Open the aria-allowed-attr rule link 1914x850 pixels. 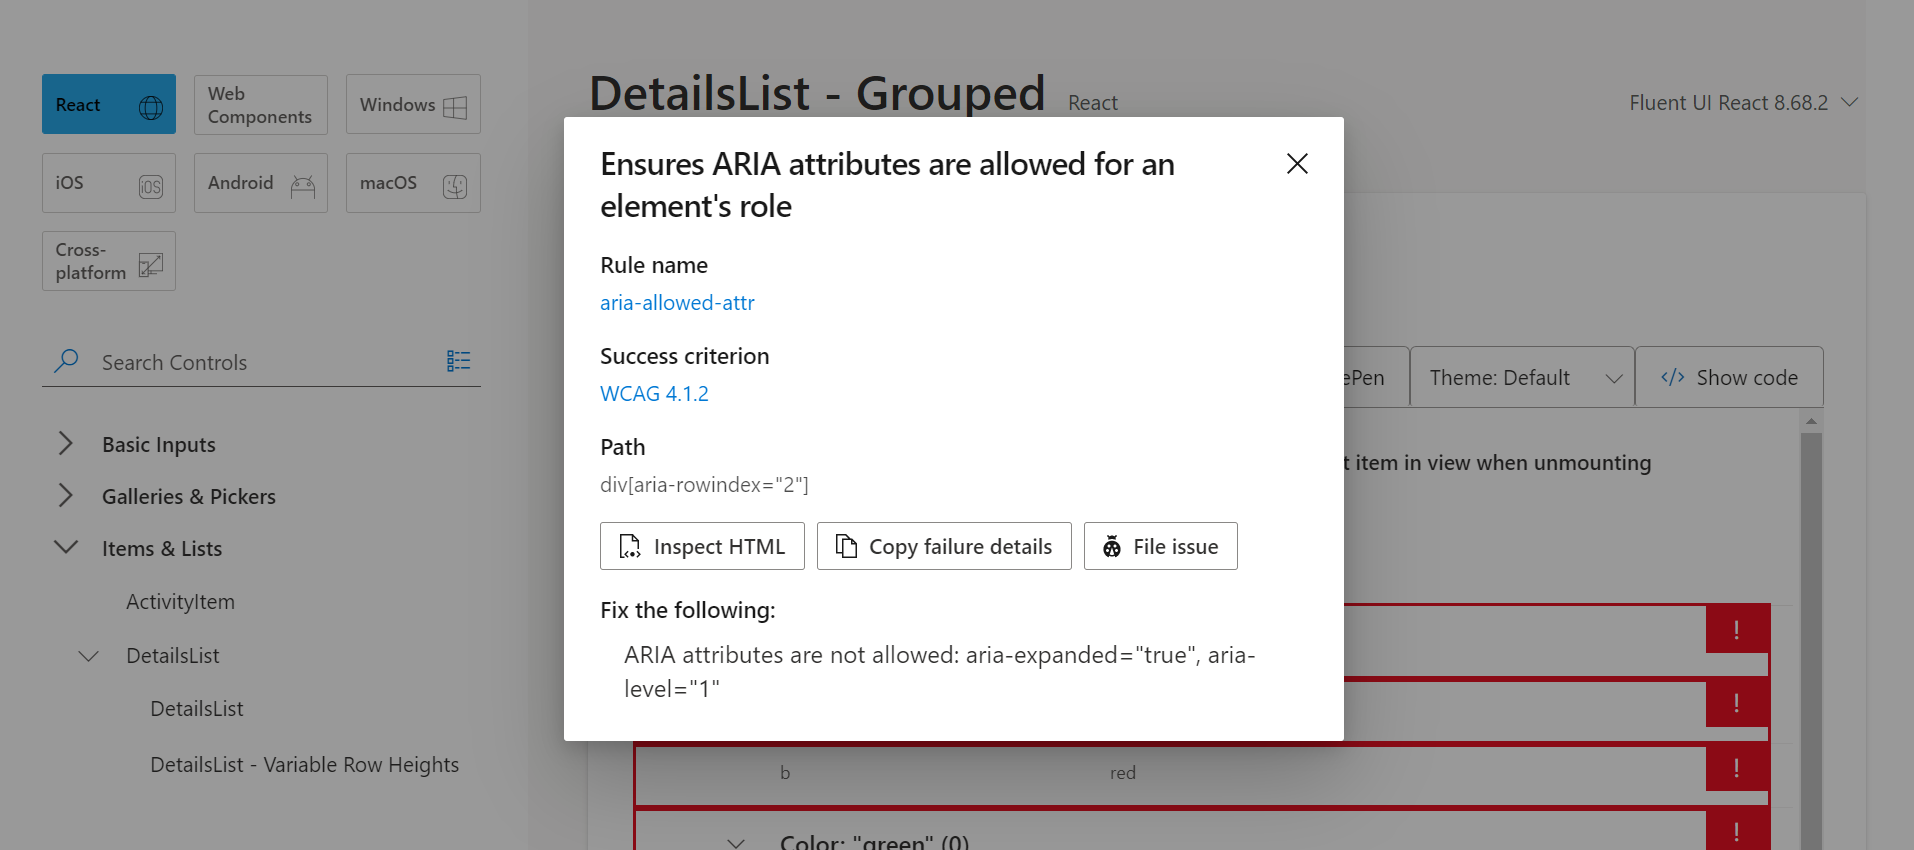tap(677, 303)
